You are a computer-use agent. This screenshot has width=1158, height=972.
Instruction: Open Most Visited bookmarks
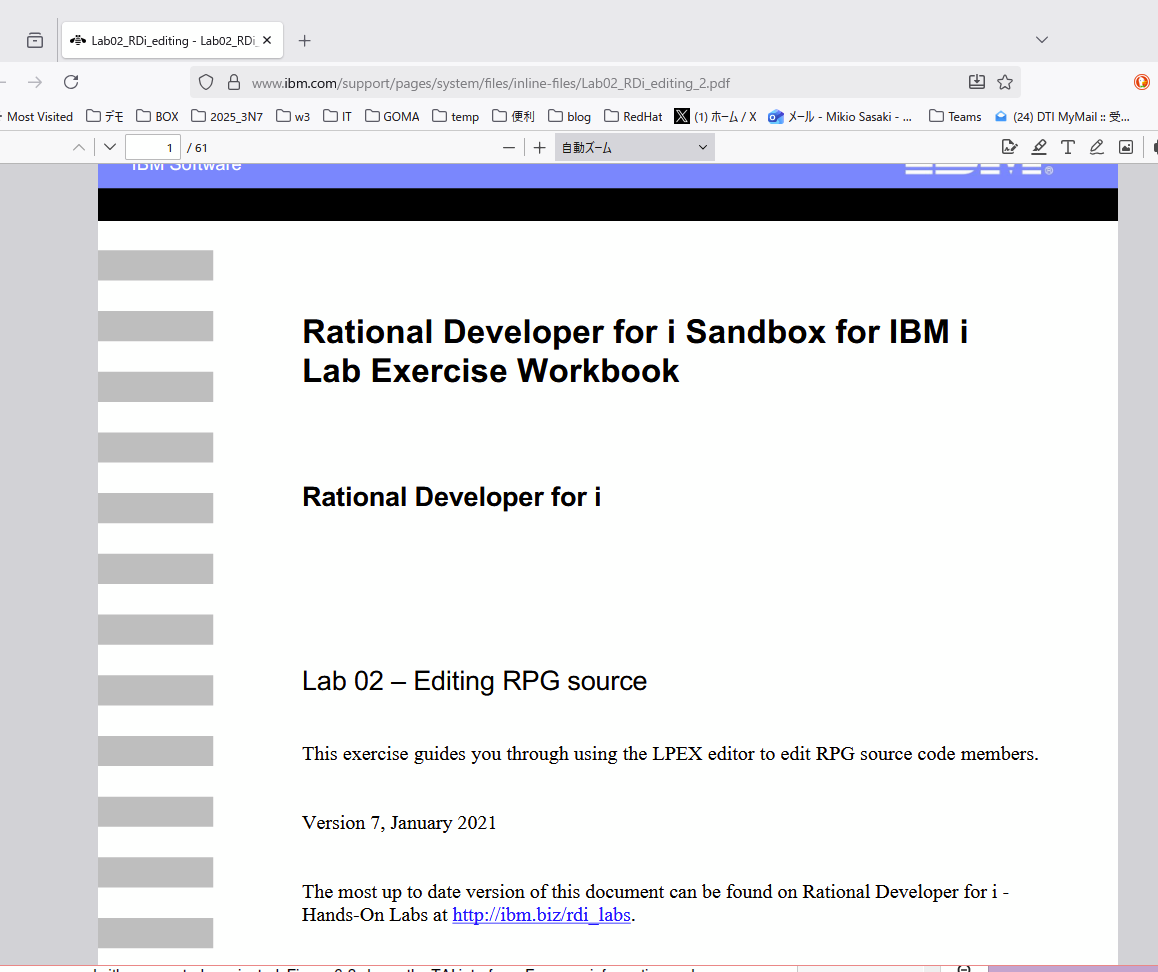tap(39, 117)
